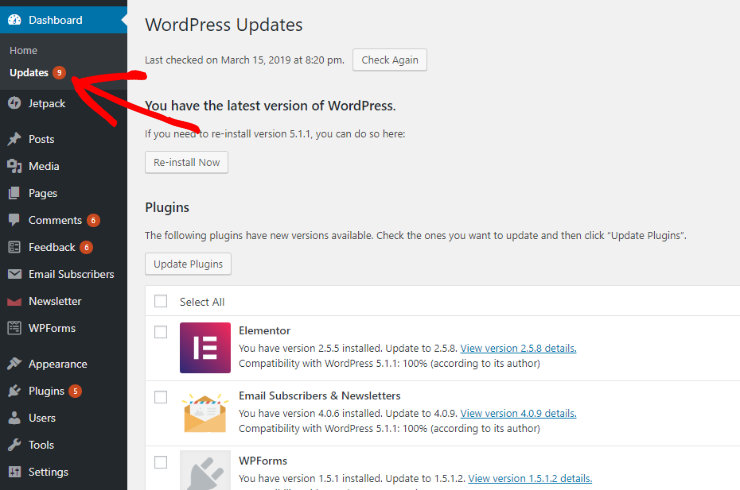Screen dimensions: 740x490
Task: Click the Media icon in sidebar
Action: (15, 166)
